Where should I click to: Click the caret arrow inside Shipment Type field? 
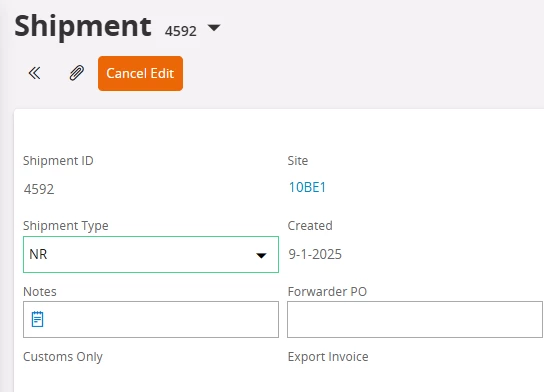pos(261,256)
